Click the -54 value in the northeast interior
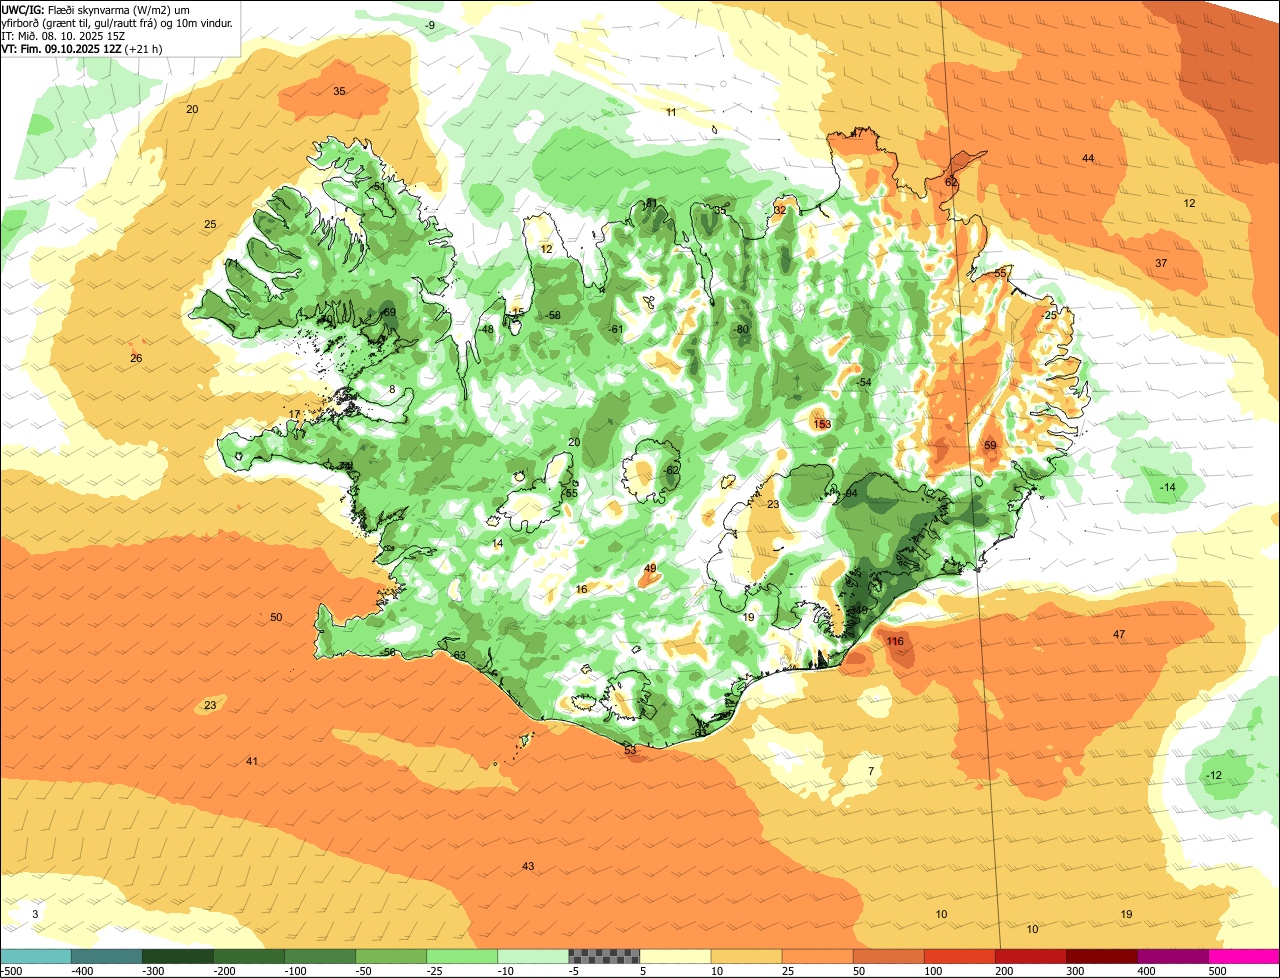The image size is (1280, 978). coord(863,383)
